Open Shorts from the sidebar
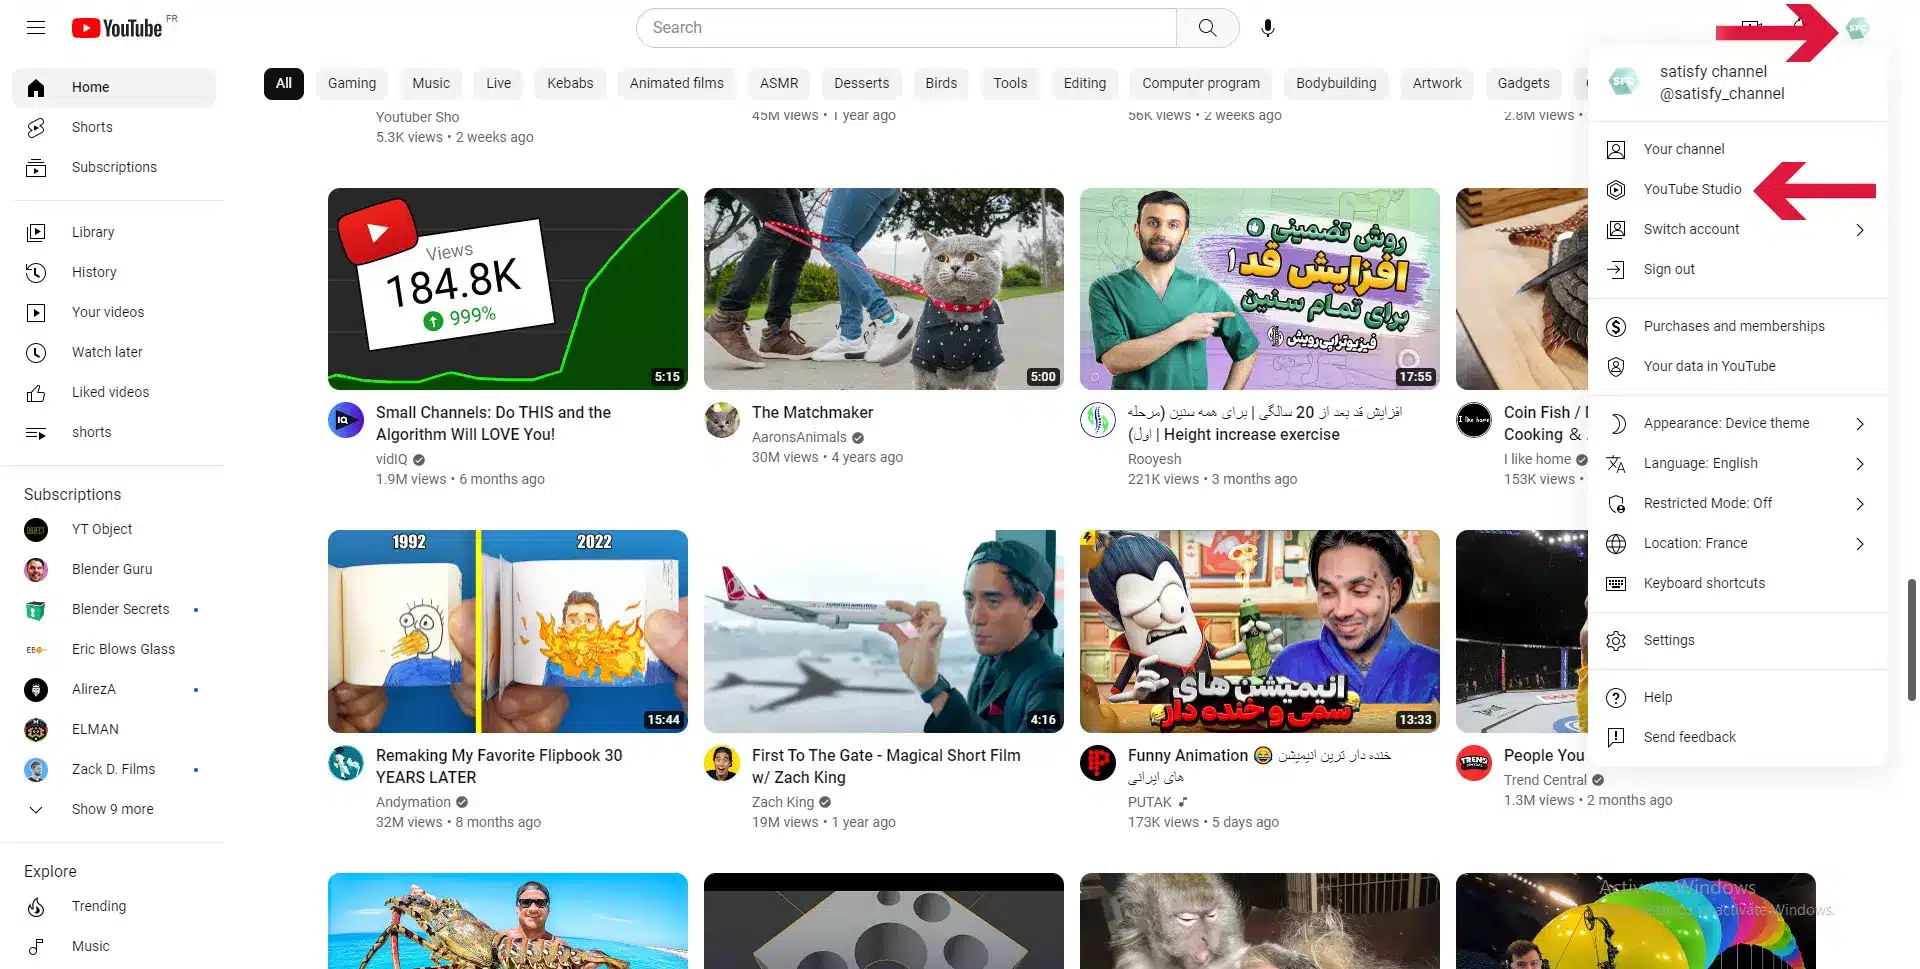 [x=92, y=127]
